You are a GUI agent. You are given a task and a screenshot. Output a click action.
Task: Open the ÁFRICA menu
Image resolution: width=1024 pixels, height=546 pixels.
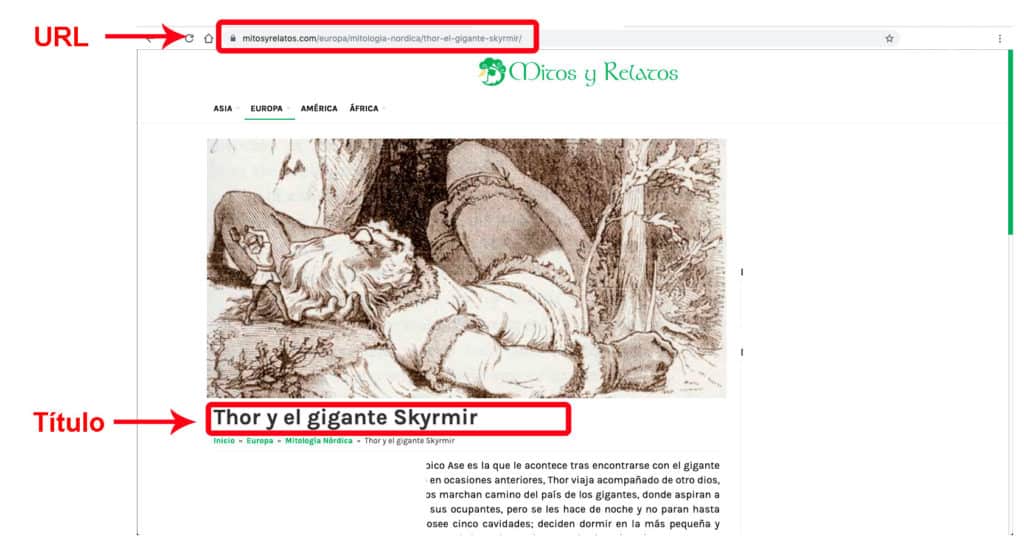[x=364, y=108]
